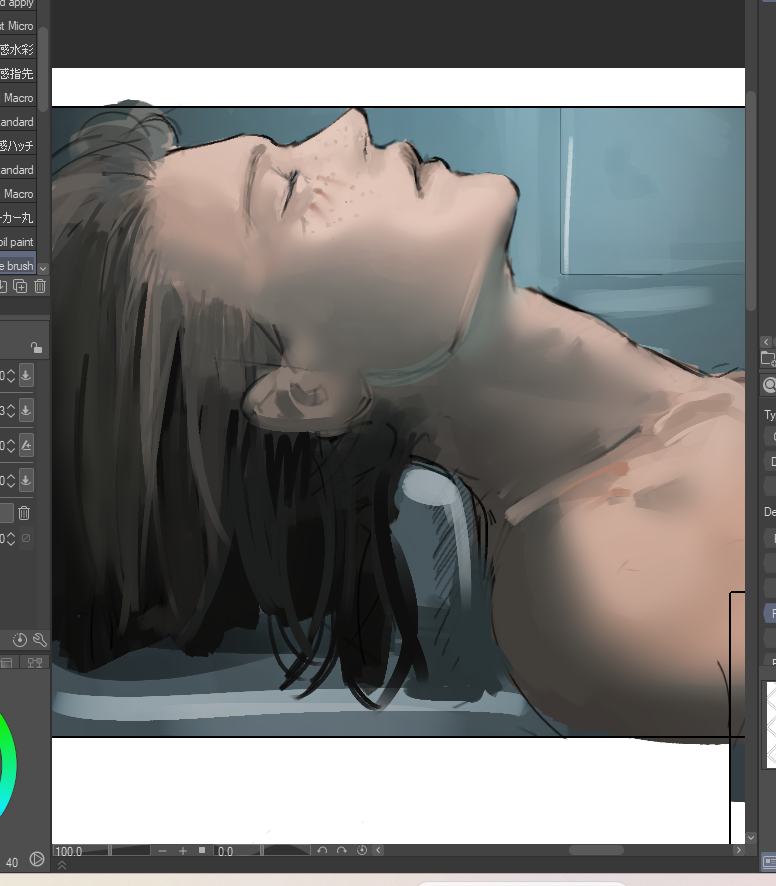This screenshot has width=776, height=886.
Task: Toggle the tool property lock icon
Action: pos(36,348)
